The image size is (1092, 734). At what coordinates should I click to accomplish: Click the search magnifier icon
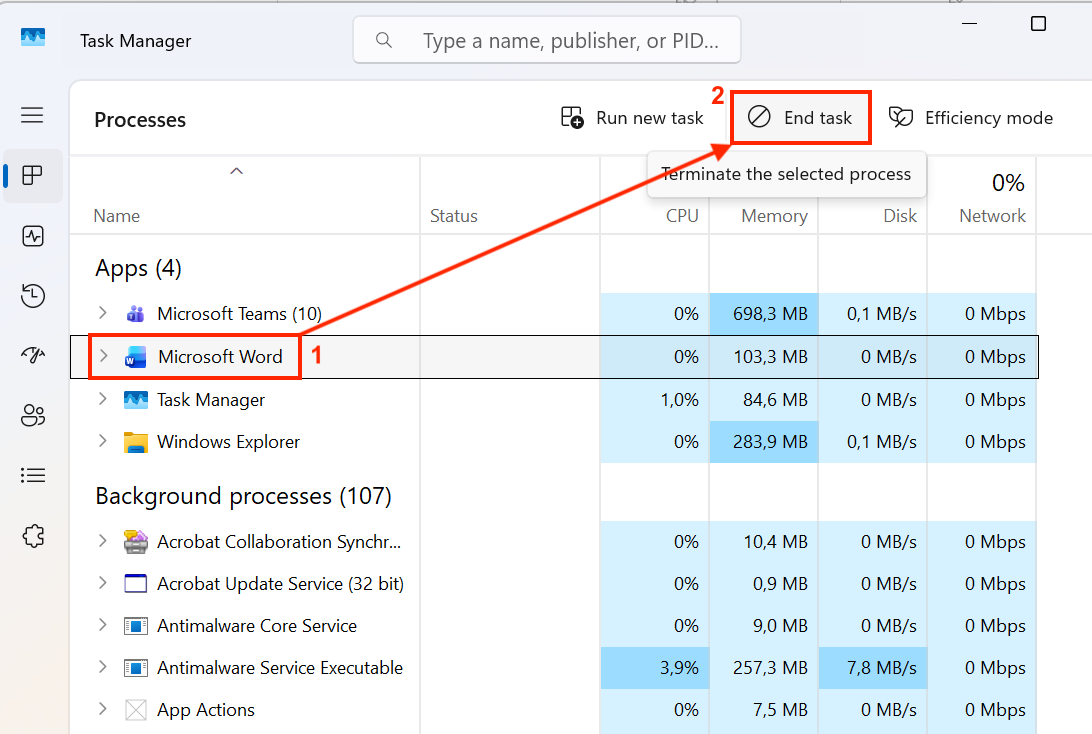(384, 40)
